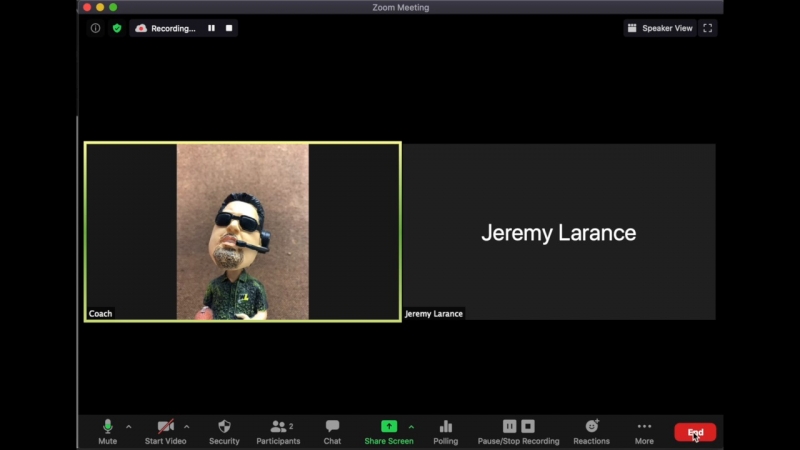Show the meeting information icon
The width and height of the screenshot is (800, 450).
[x=96, y=28]
